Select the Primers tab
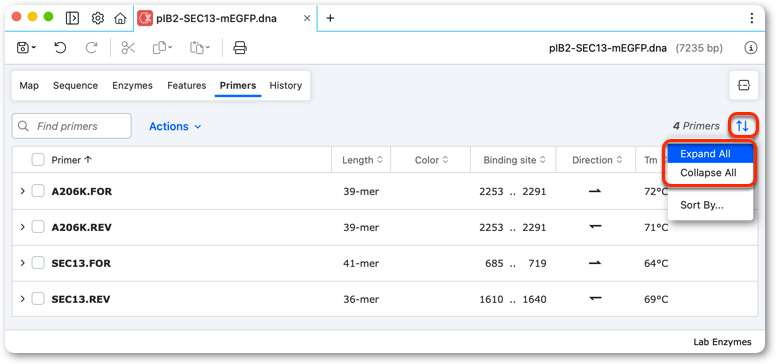Screen dimensions: 776x364 point(238,86)
